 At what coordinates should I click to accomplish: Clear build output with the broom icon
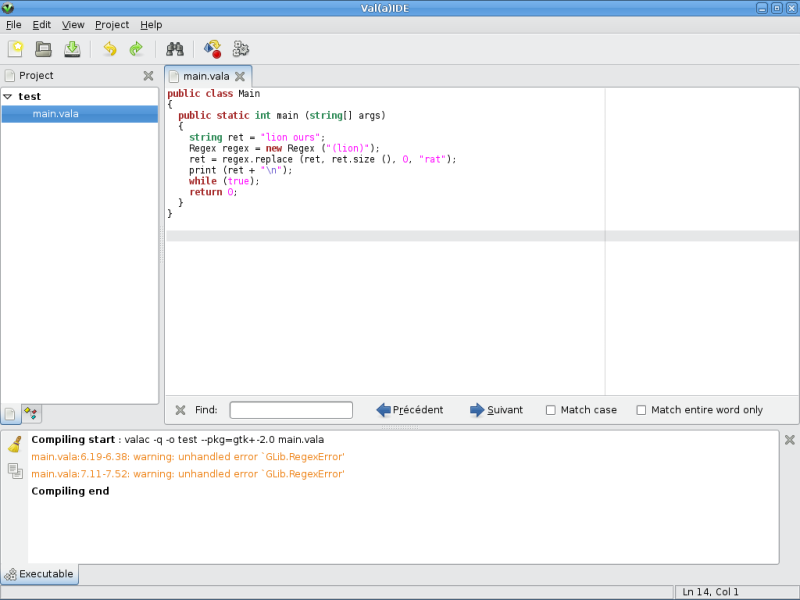pos(15,444)
